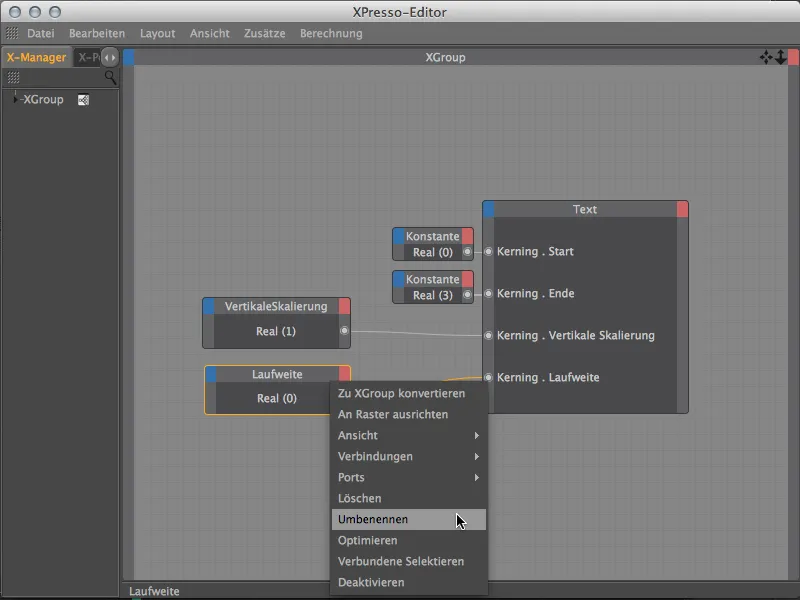Click blue corner of Konstante Real (0) node

coord(398,236)
